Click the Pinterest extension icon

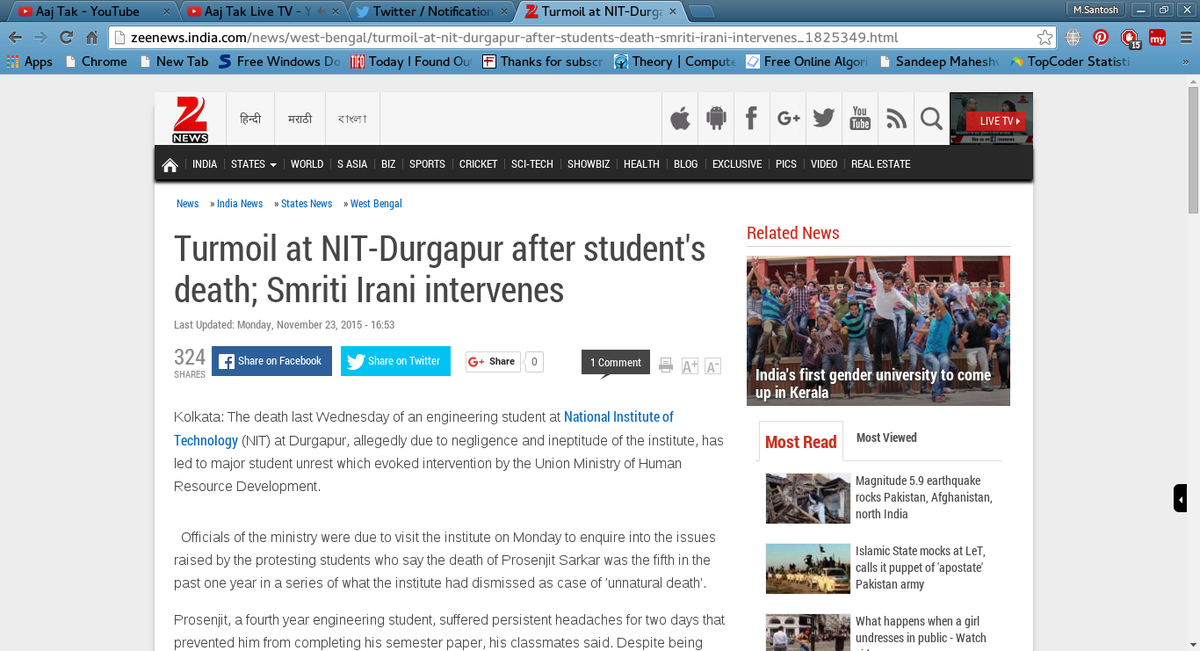click(x=1100, y=37)
